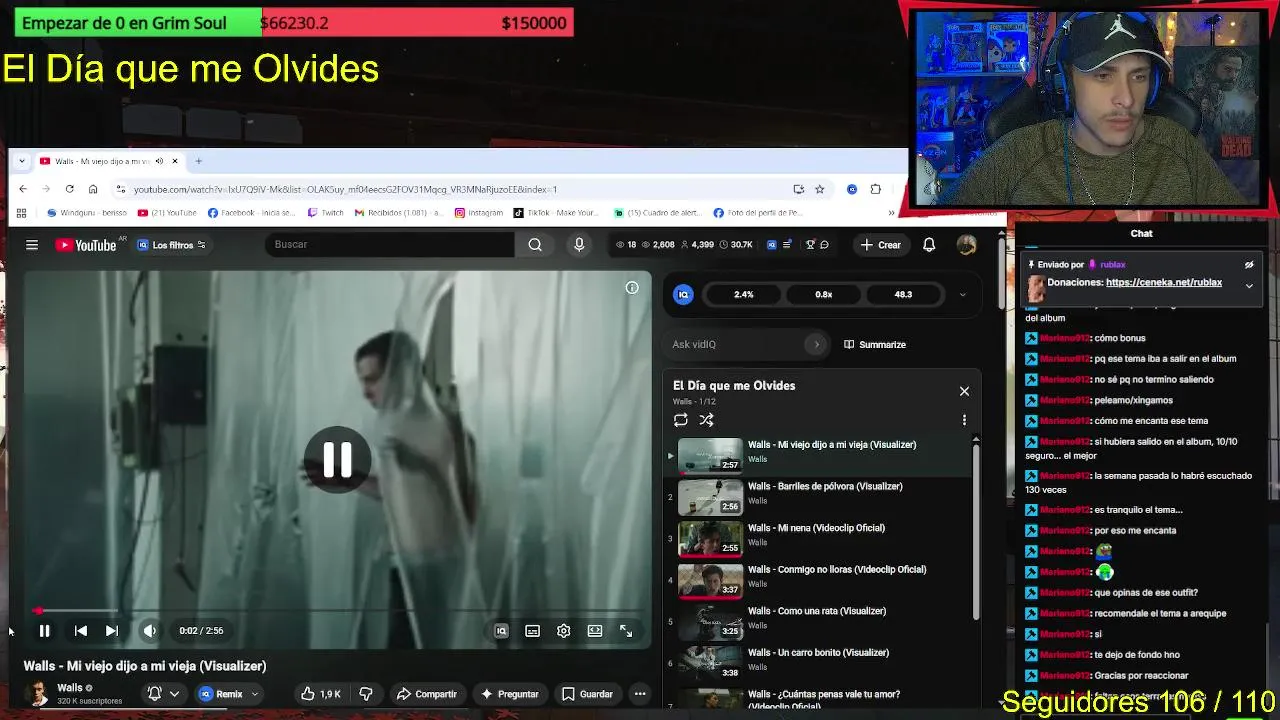Click the search magnifier button
This screenshot has width=1280, height=720.
coord(535,245)
